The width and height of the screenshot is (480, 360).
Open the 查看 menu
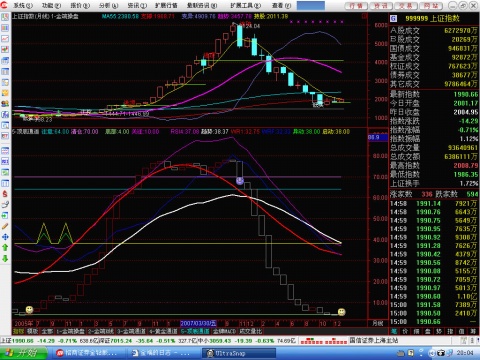click(281, 5)
